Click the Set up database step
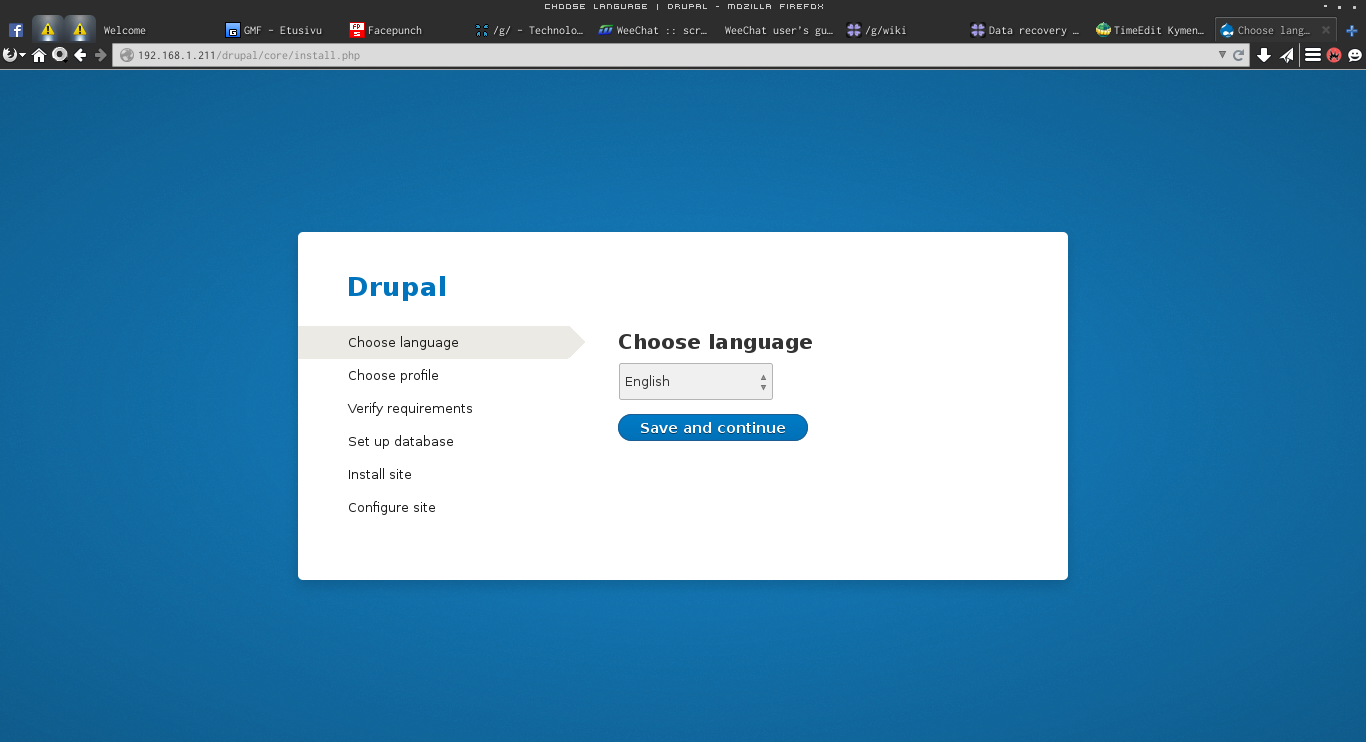This screenshot has width=1366, height=742. pos(401,441)
